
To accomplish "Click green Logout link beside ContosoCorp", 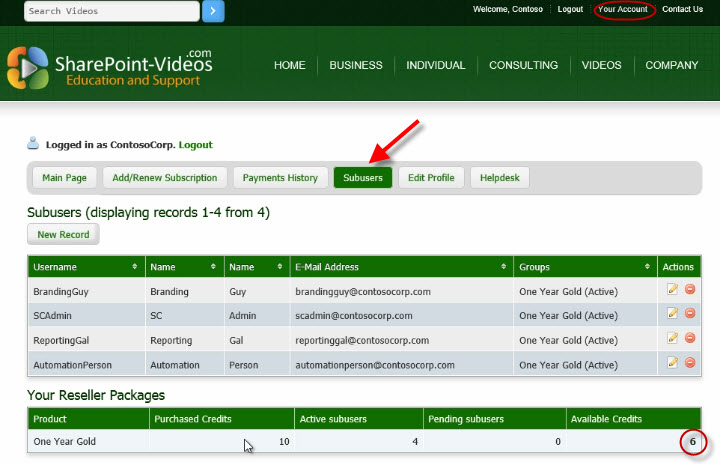I will pos(196,145).
